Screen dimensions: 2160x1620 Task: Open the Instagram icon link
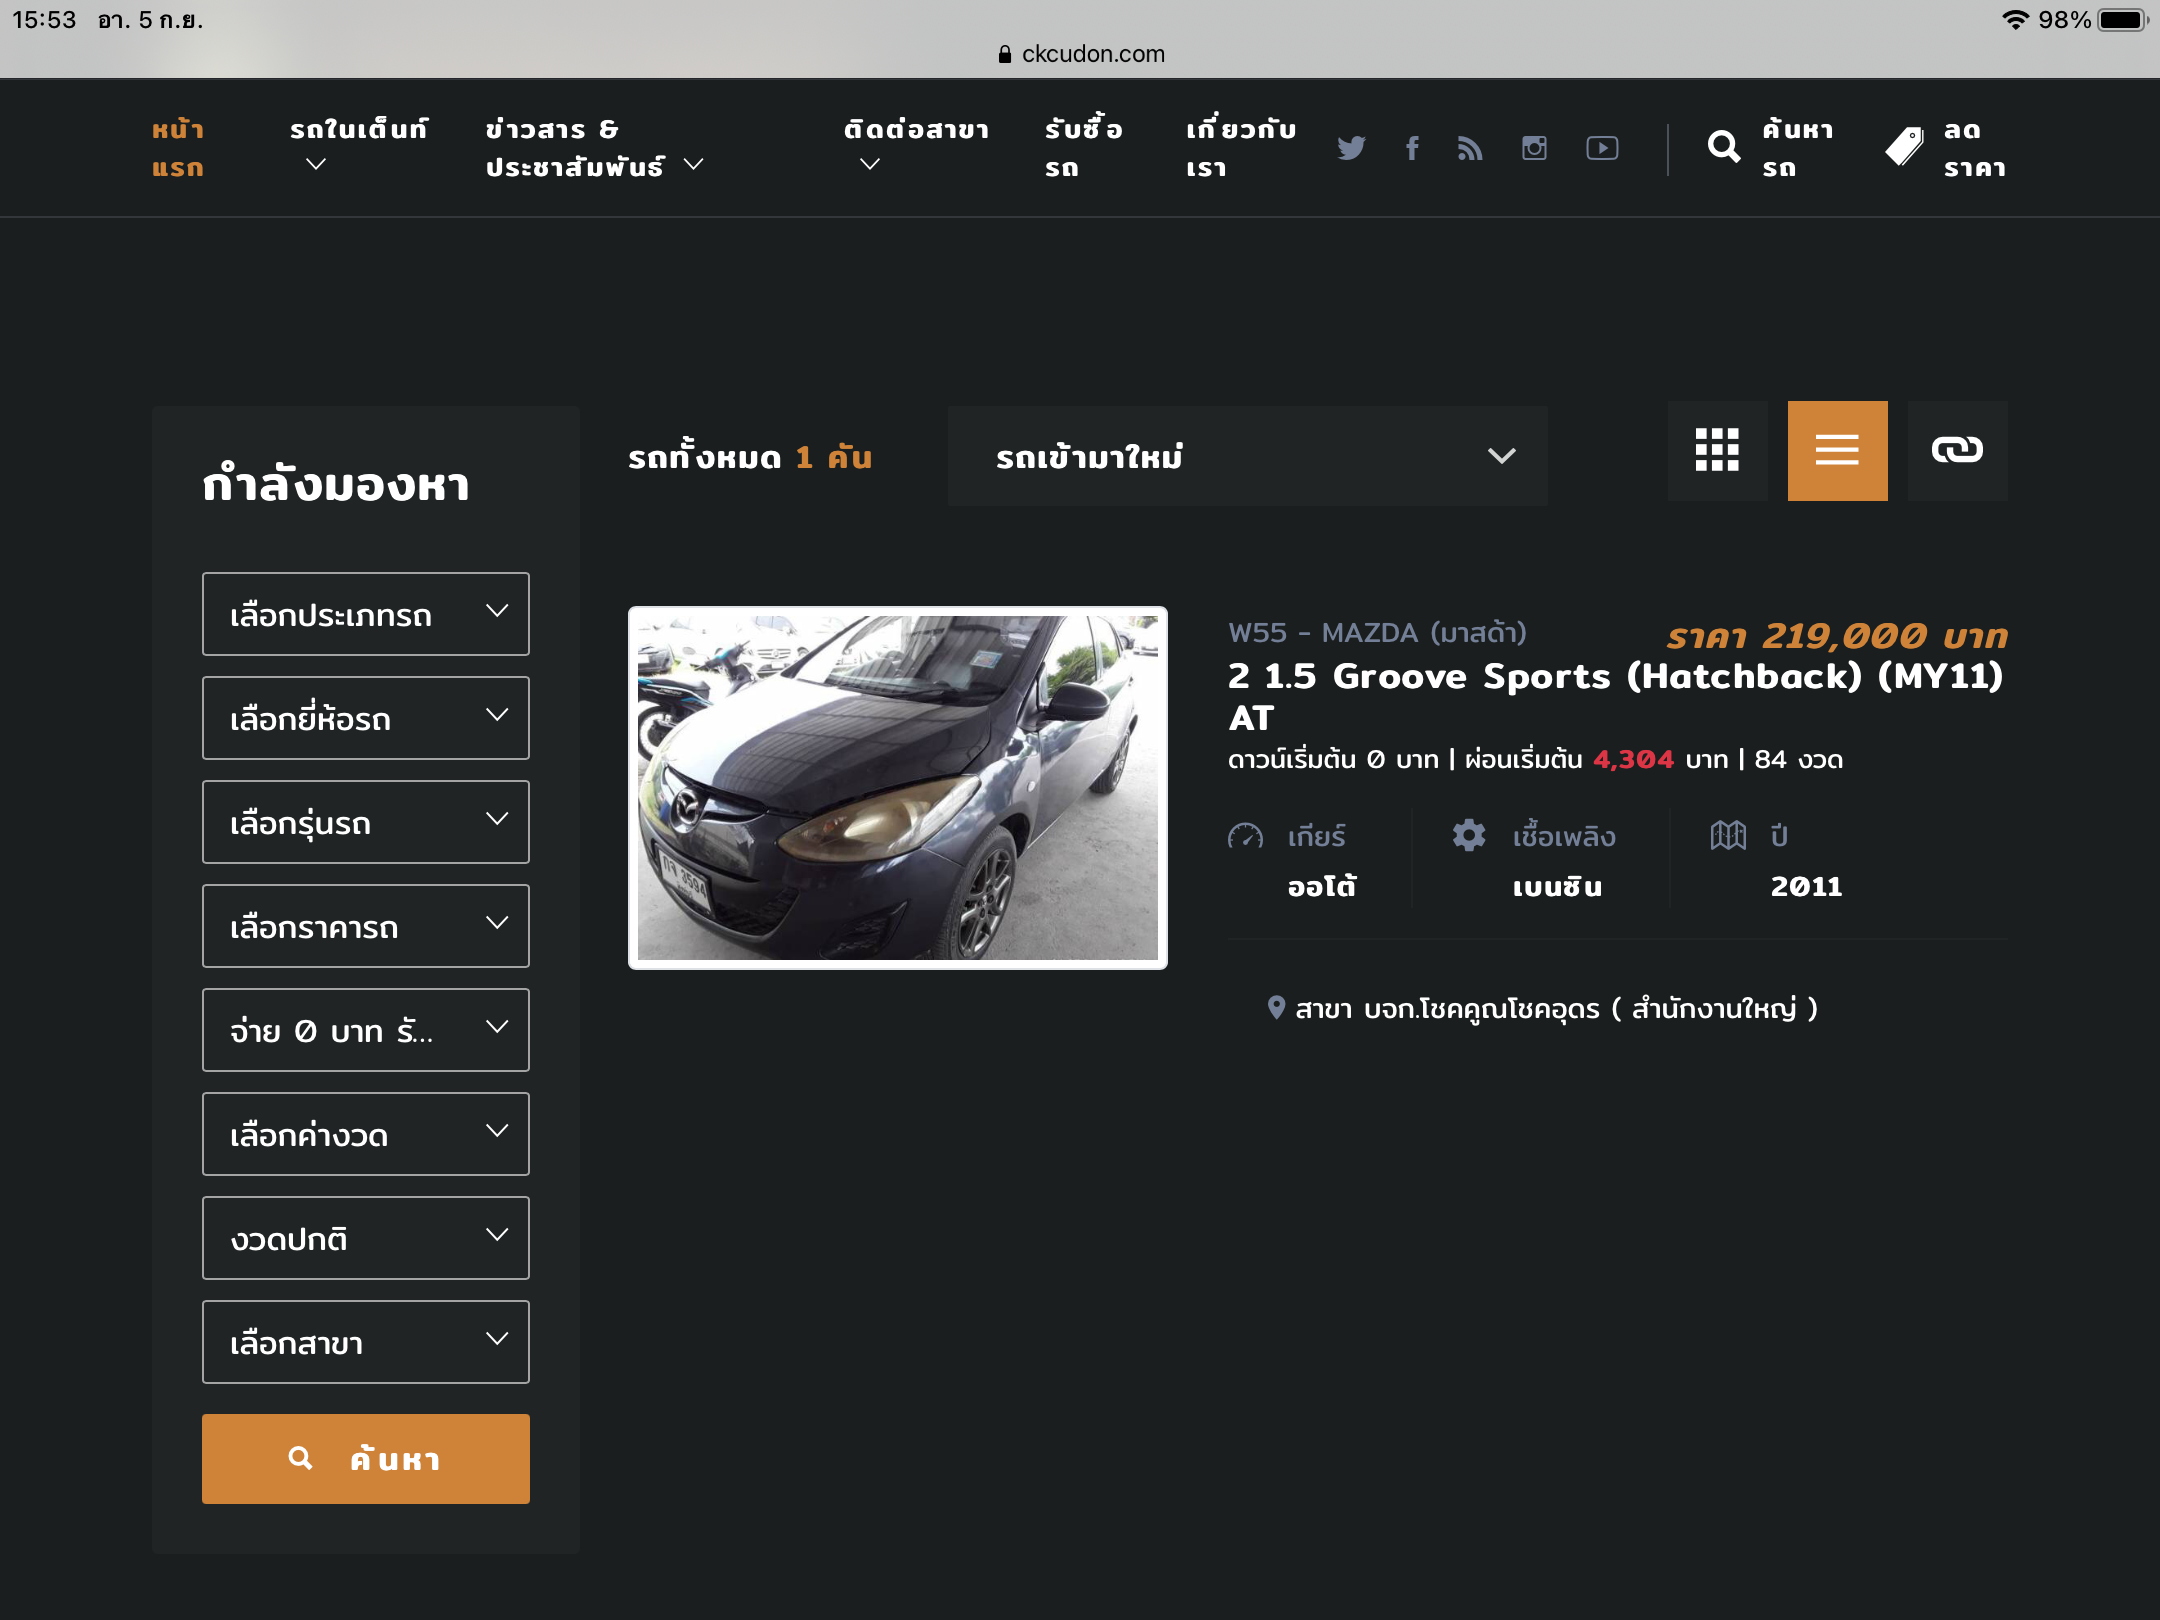click(1534, 148)
